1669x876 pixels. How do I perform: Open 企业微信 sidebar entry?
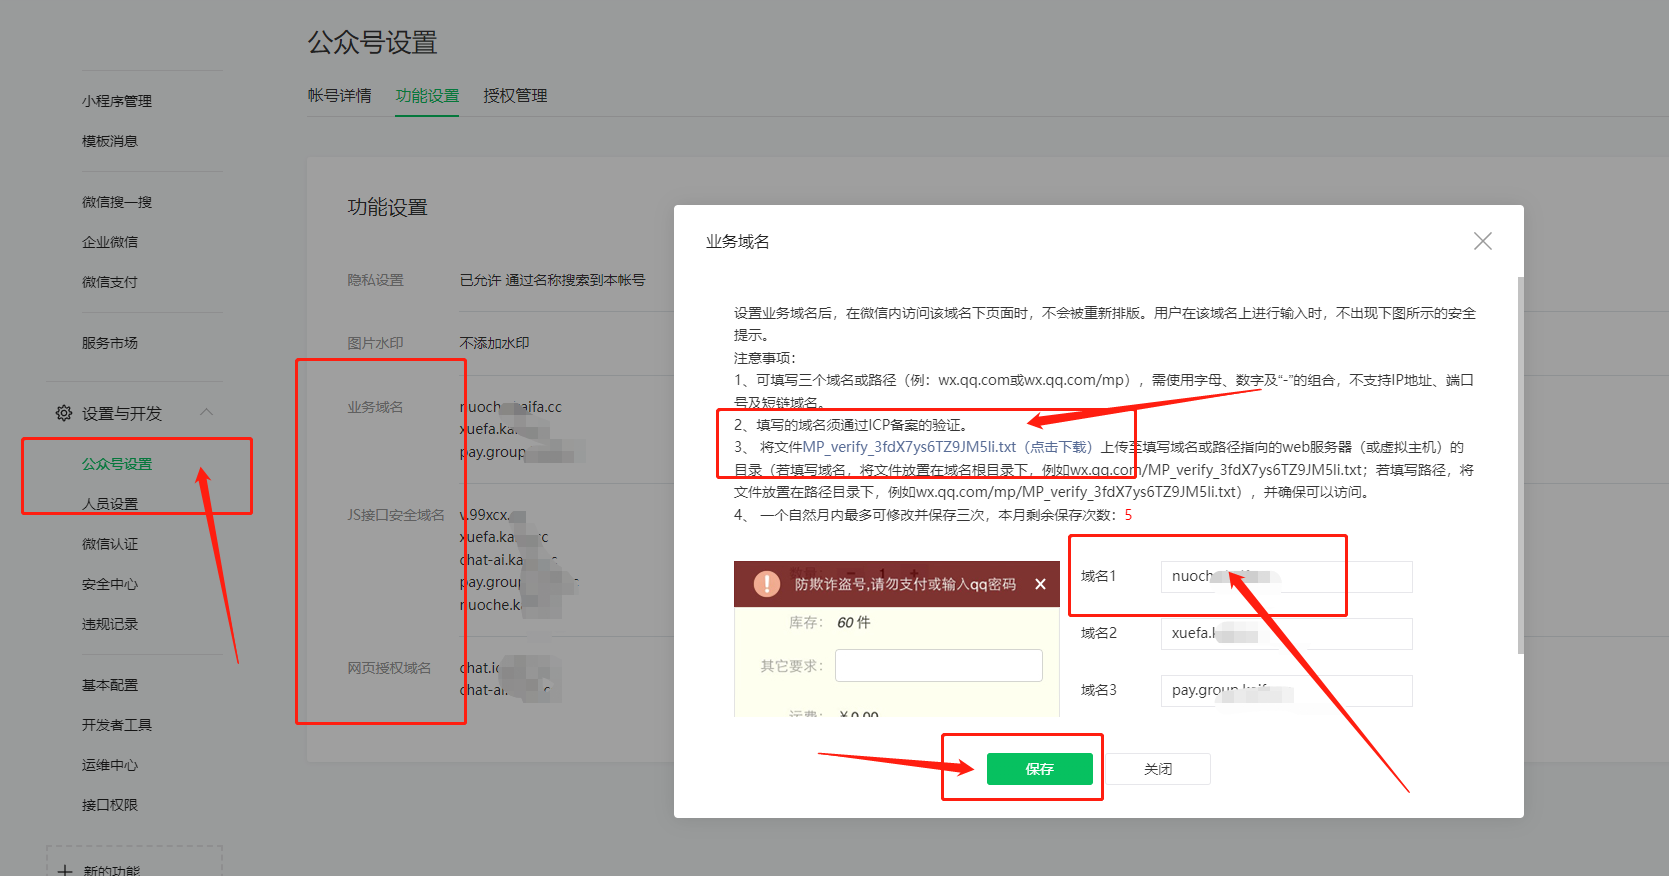point(110,242)
